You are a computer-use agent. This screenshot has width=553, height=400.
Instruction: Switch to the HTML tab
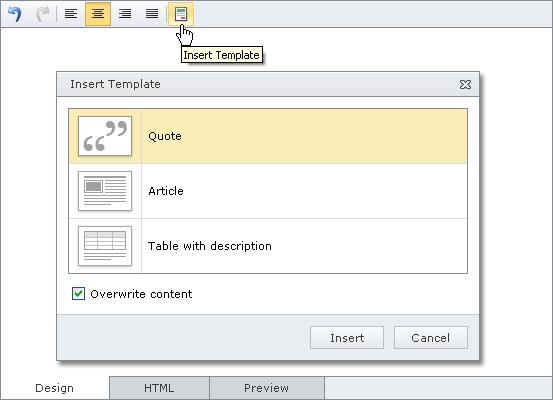tap(159, 388)
